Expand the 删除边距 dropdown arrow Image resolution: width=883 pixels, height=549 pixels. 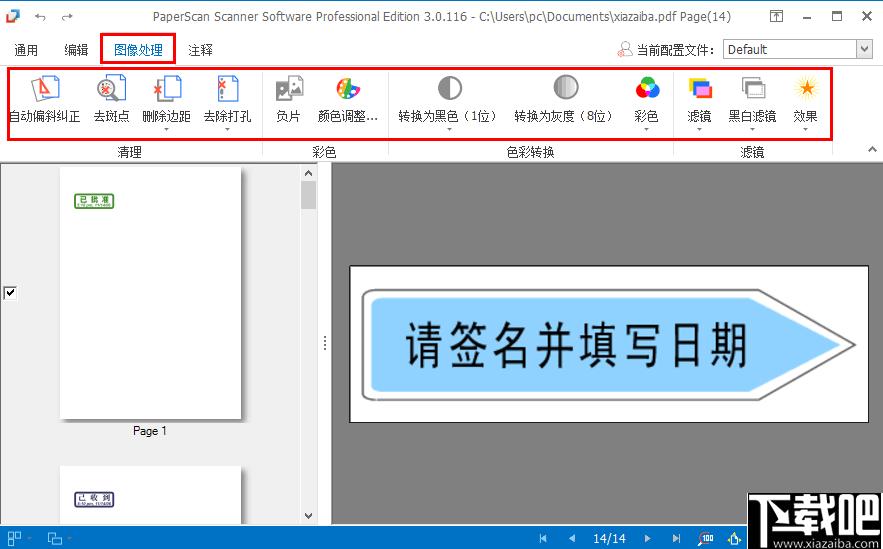point(167,130)
